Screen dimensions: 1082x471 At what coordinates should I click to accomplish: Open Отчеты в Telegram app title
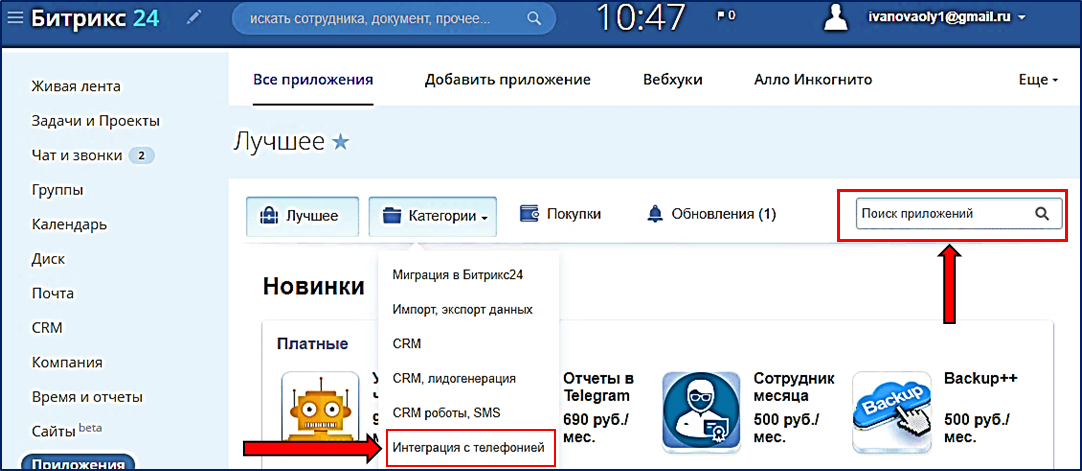pyautogui.click(x=598, y=387)
